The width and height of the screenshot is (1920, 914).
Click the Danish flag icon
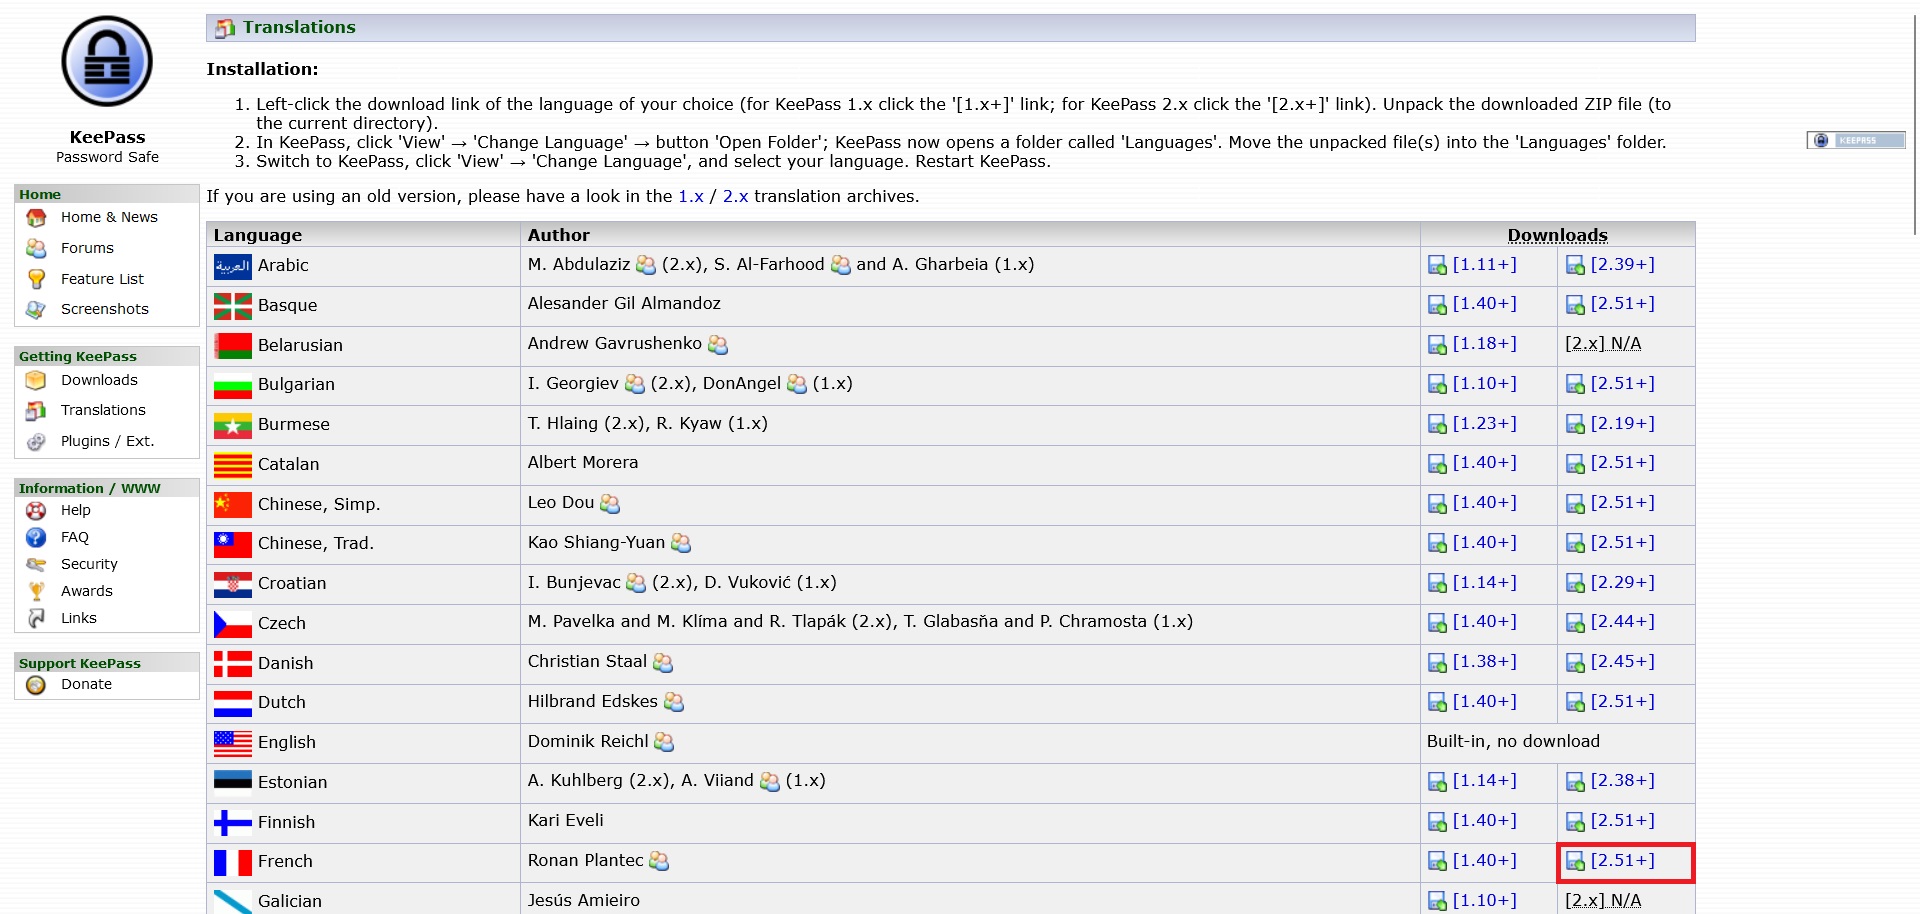(232, 664)
